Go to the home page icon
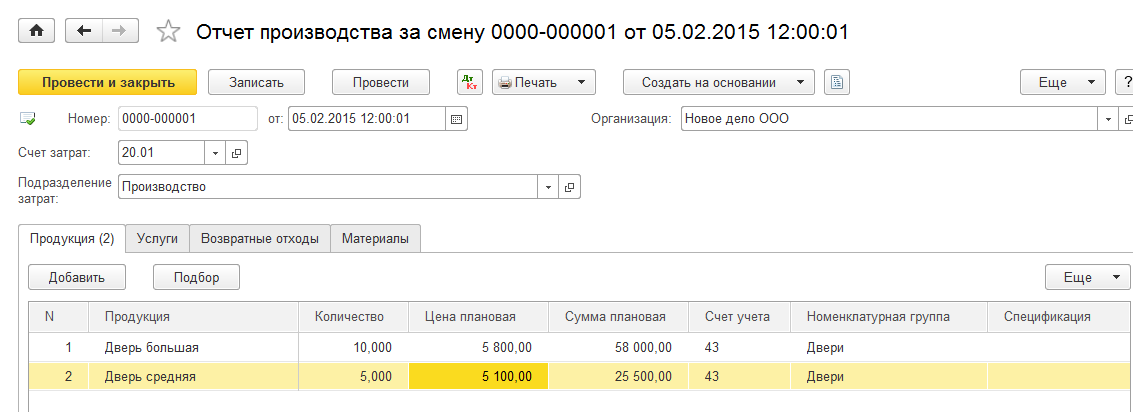Image resolution: width=1133 pixels, height=412 pixels. click(38, 31)
